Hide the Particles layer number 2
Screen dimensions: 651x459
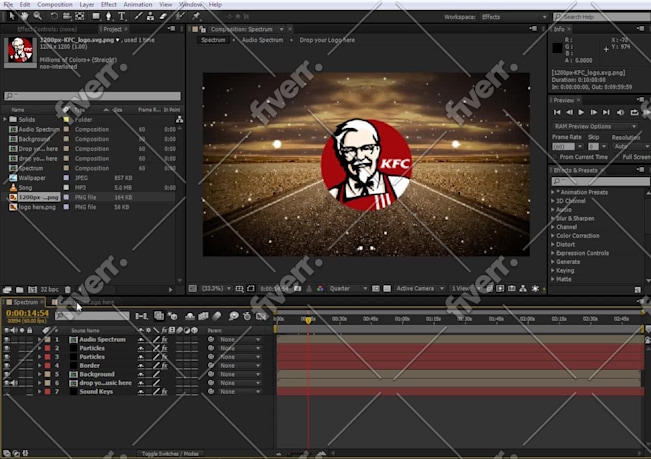[x=7, y=348]
